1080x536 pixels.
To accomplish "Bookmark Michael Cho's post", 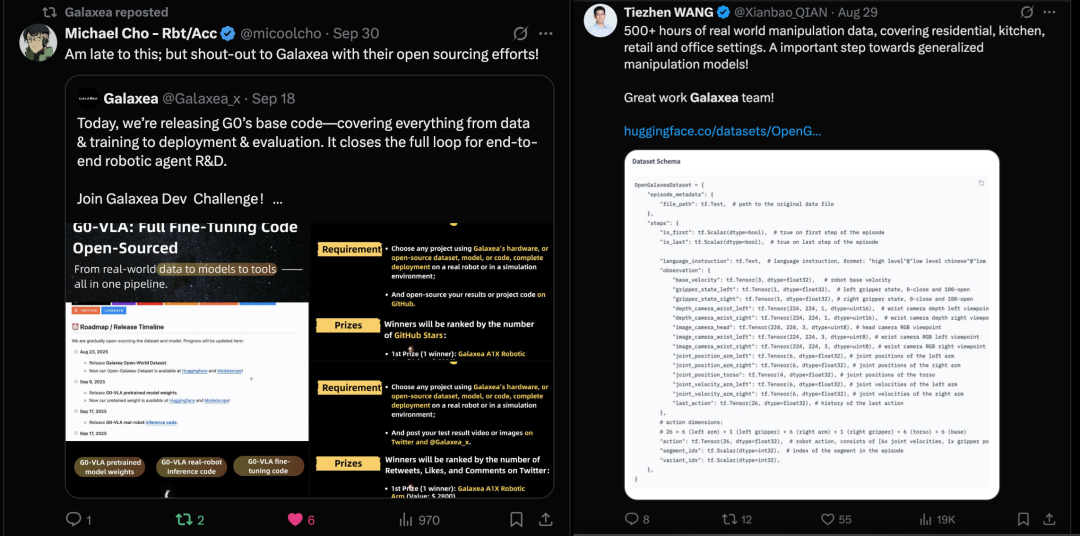I will click(x=516, y=519).
